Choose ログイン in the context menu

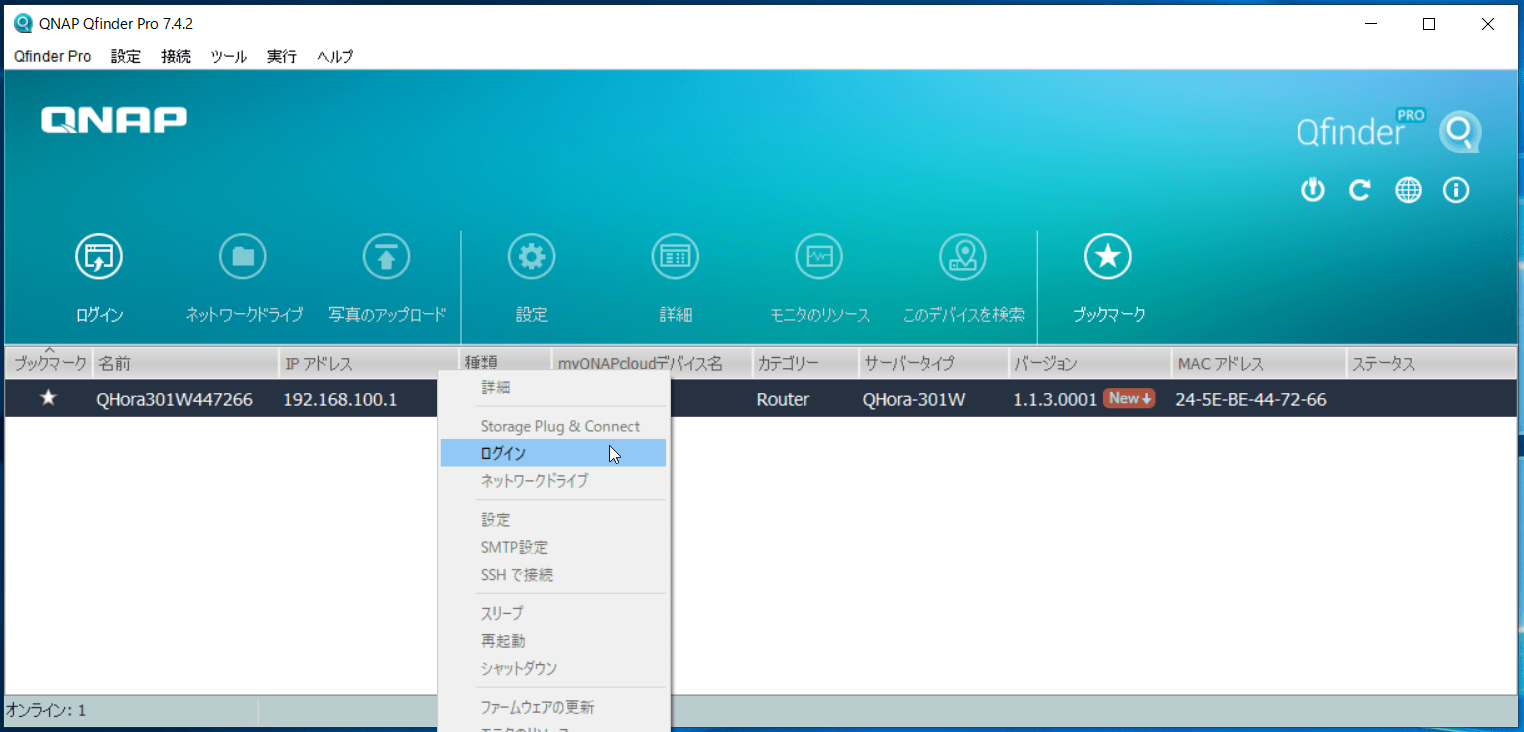coord(554,453)
